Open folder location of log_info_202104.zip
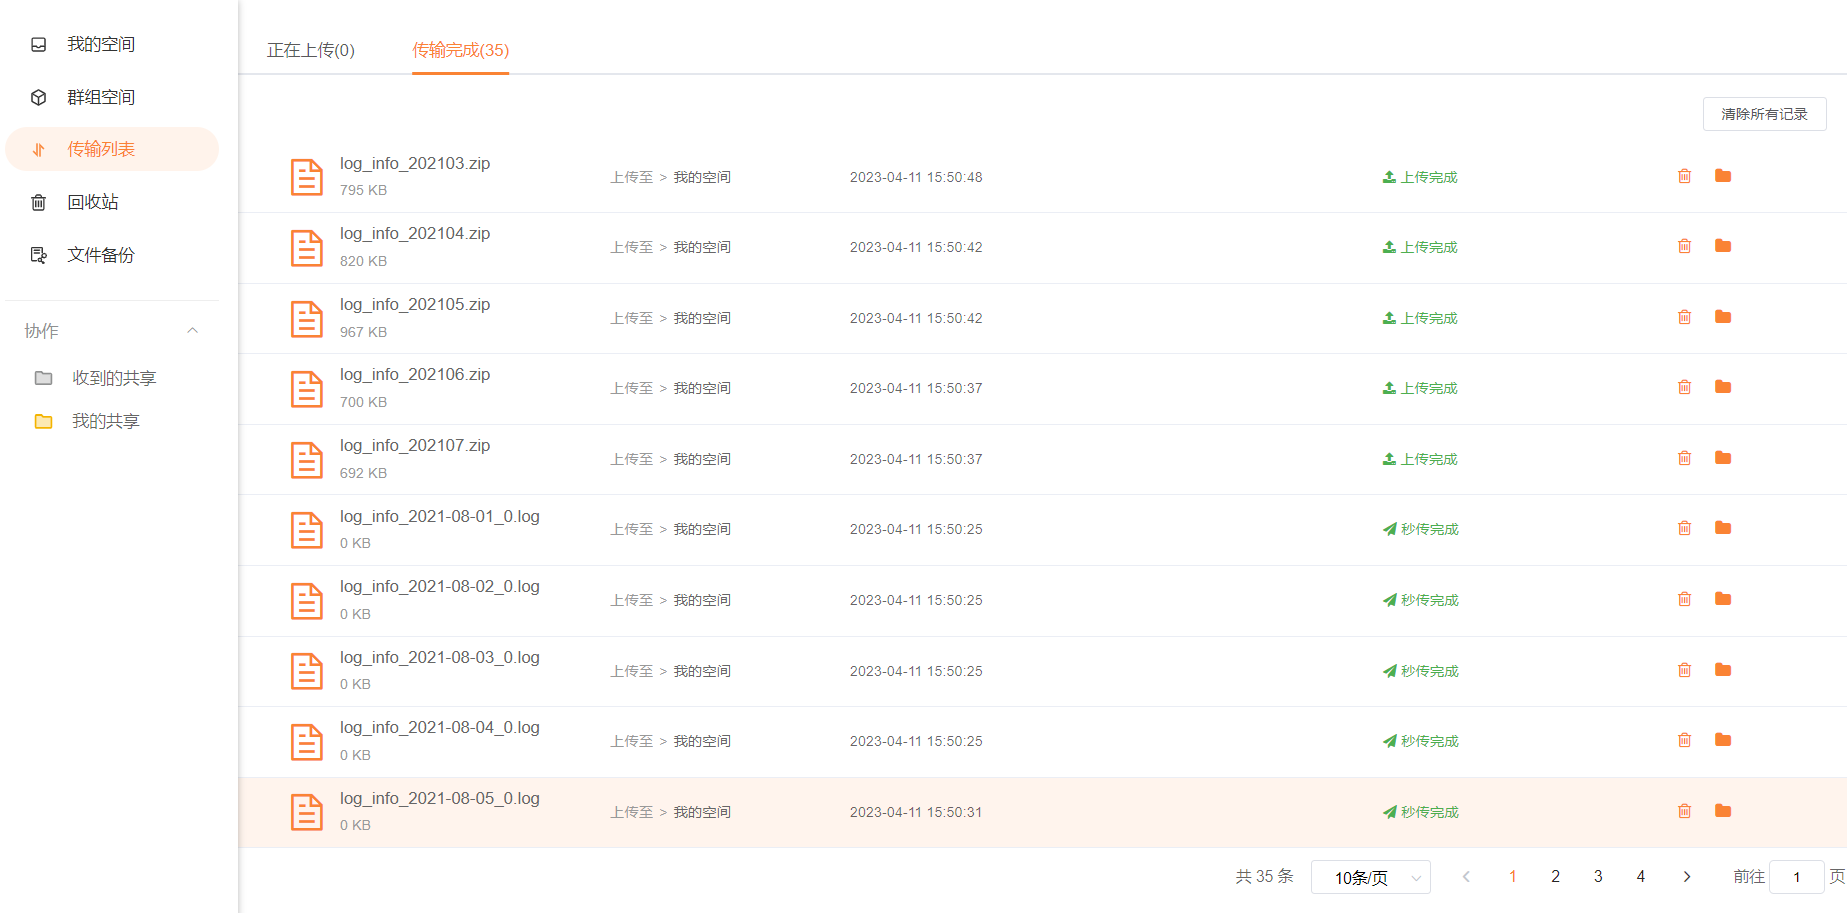 coord(1722,246)
